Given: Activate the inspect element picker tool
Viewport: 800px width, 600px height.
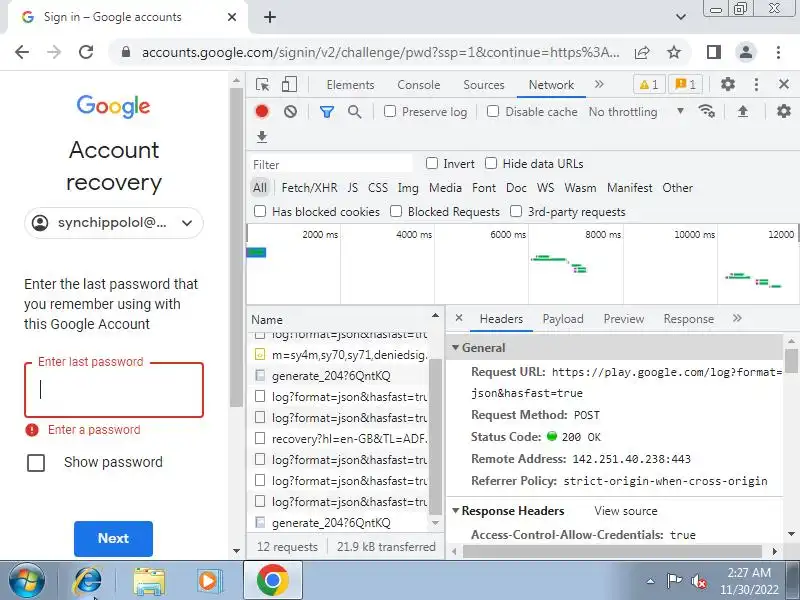Looking at the screenshot, I should coord(263,85).
